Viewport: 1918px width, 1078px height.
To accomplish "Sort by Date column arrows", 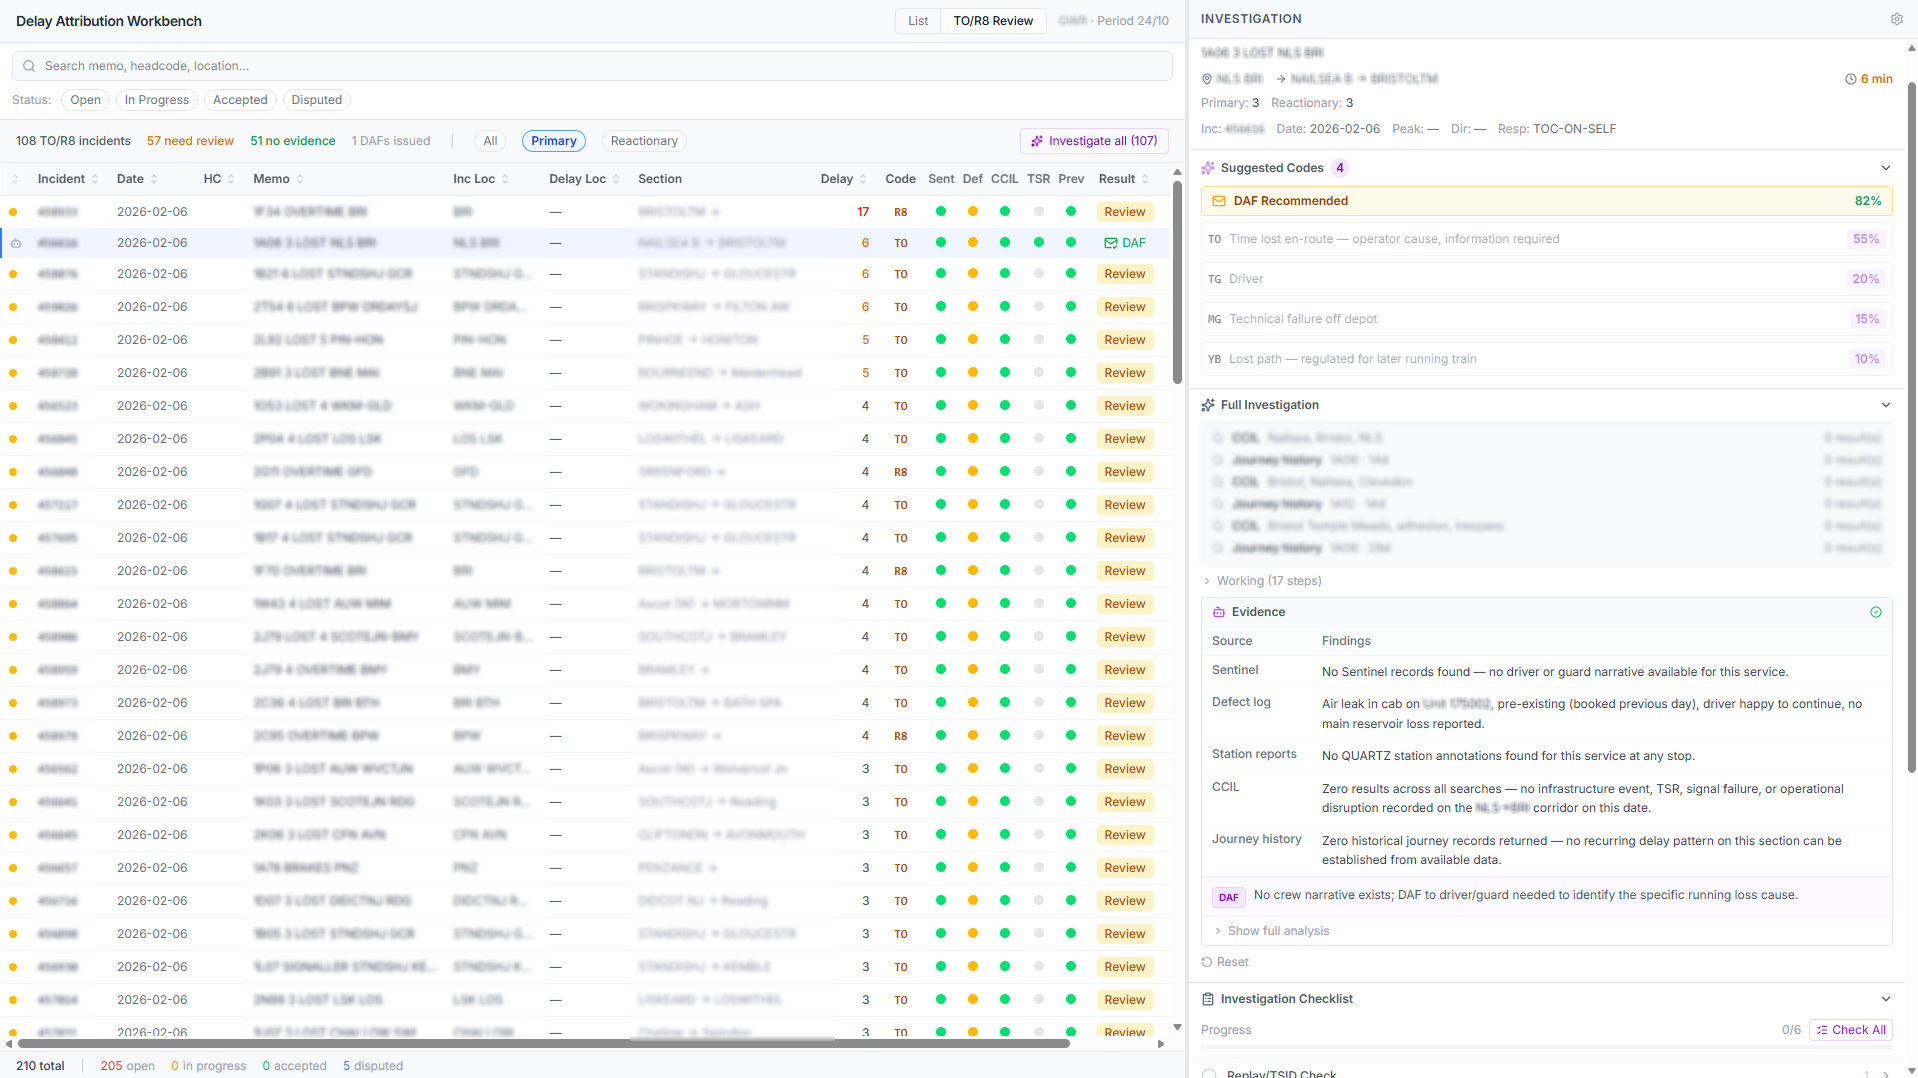I will pos(153,179).
